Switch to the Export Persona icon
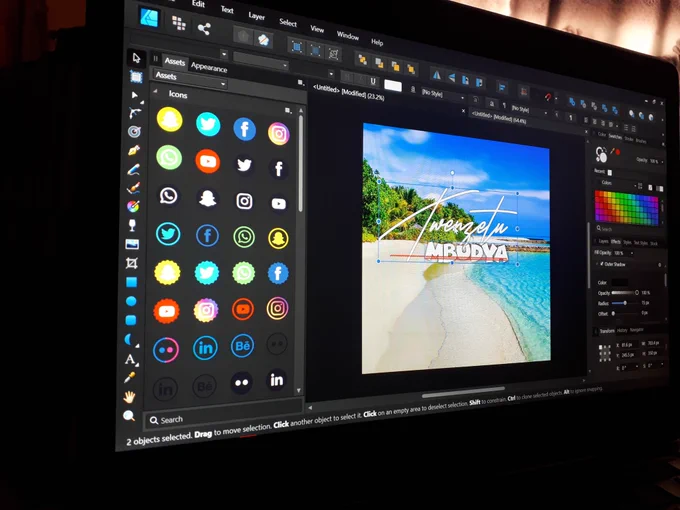Image resolution: width=680 pixels, height=510 pixels. [x=204, y=29]
